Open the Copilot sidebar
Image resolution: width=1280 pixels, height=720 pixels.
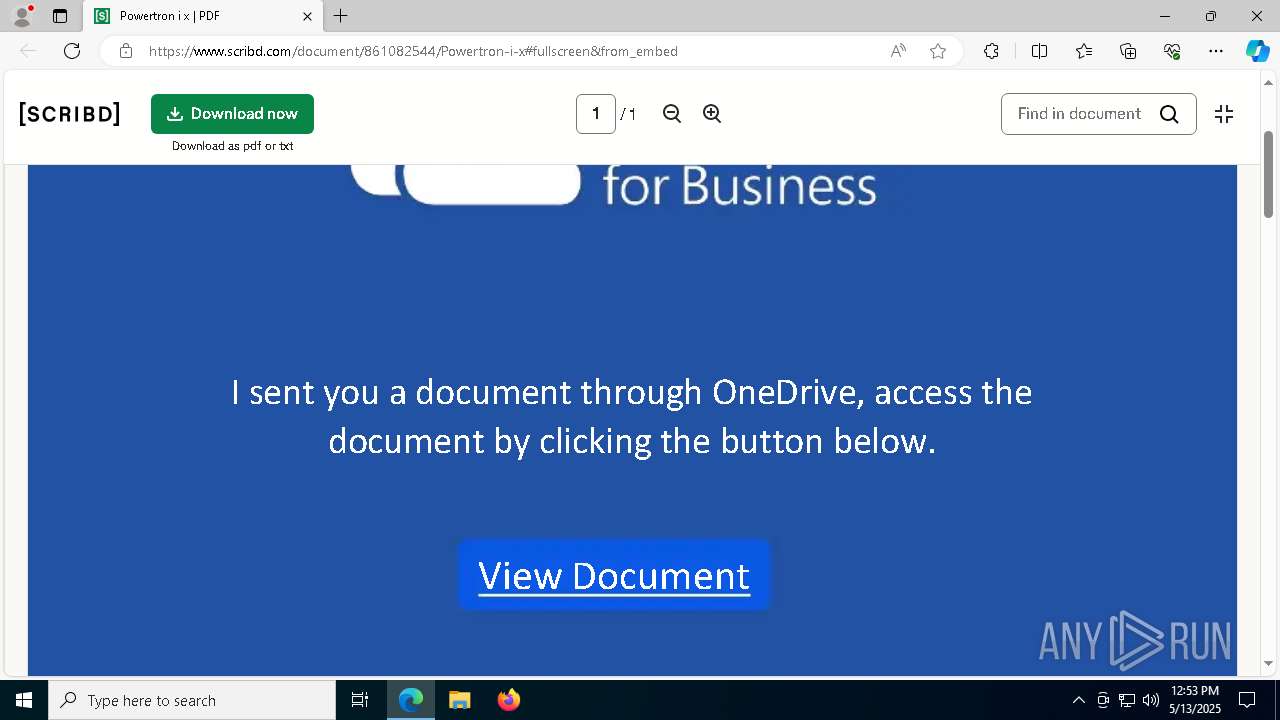tap(1257, 51)
